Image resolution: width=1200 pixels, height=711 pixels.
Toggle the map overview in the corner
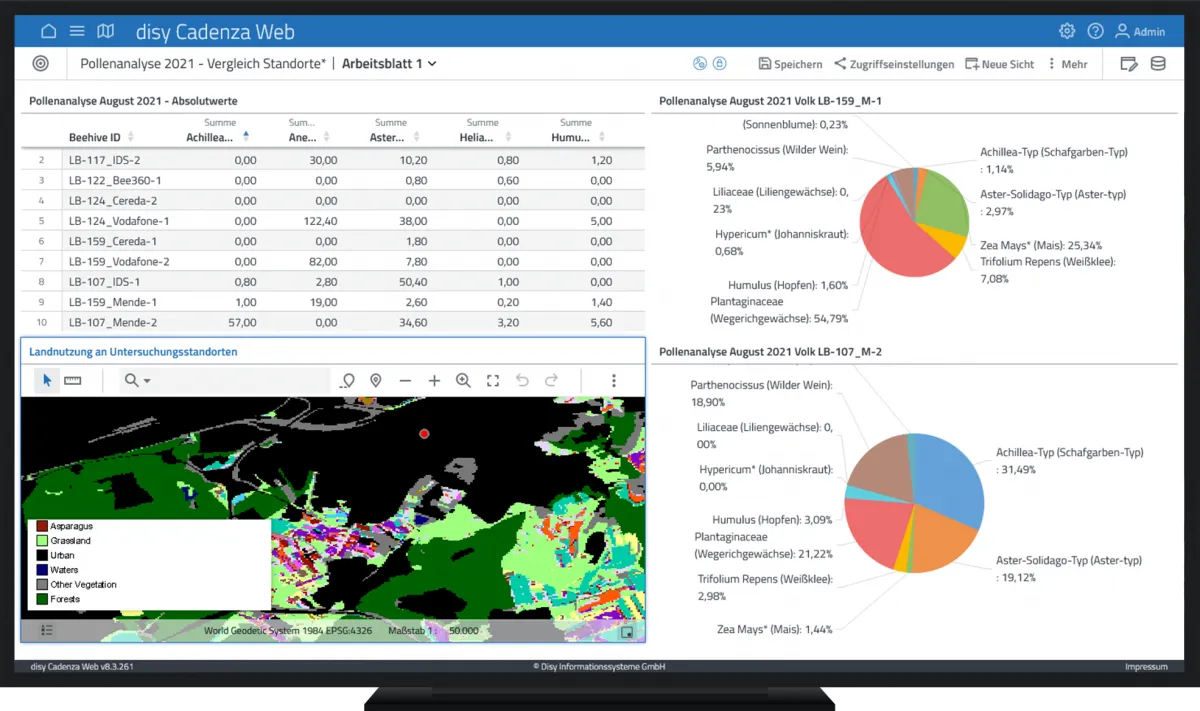[628, 632]
